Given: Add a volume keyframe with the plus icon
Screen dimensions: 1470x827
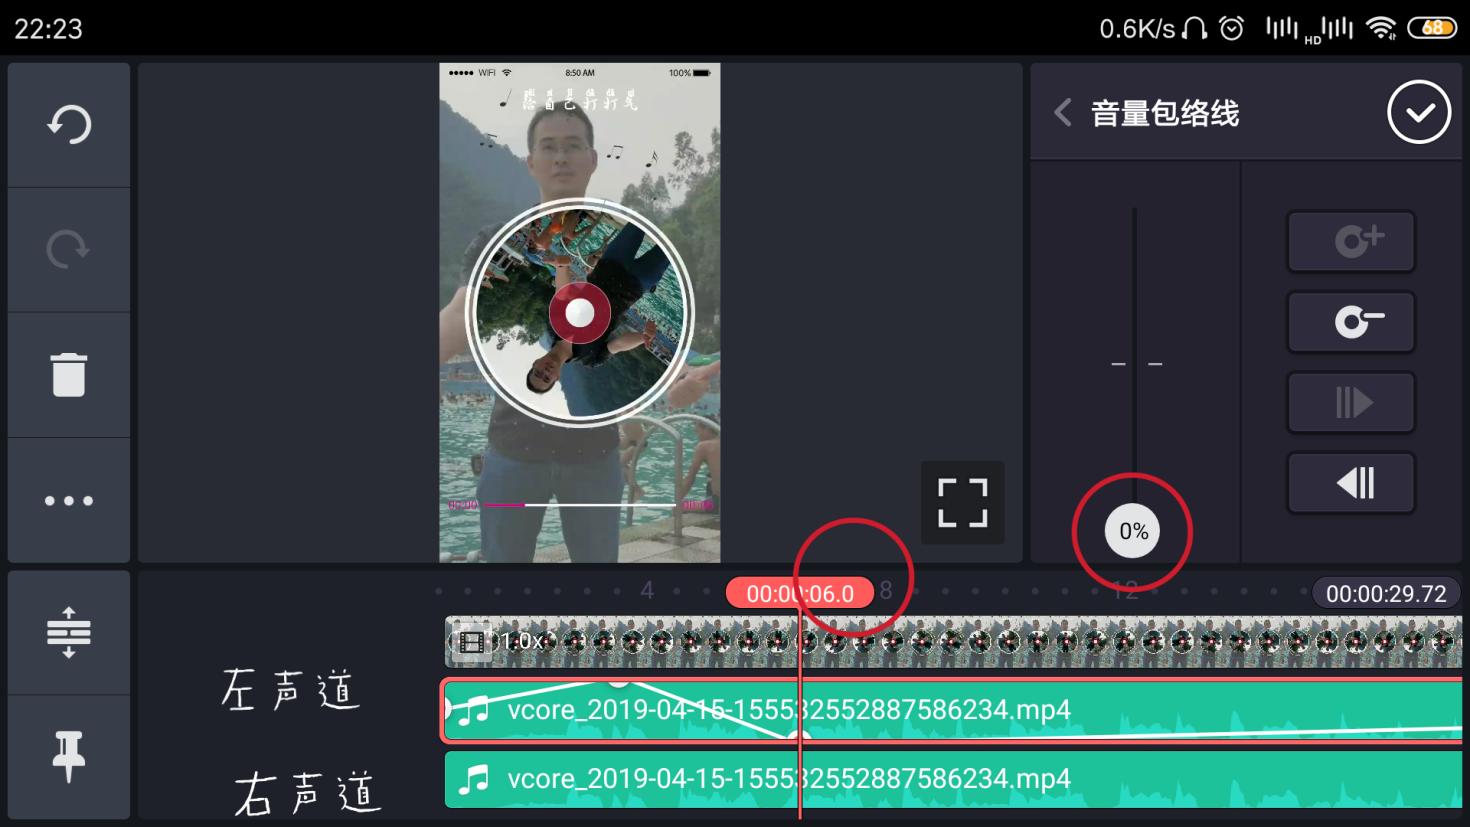Looking at the screenshot, I should coord(1351,241).
